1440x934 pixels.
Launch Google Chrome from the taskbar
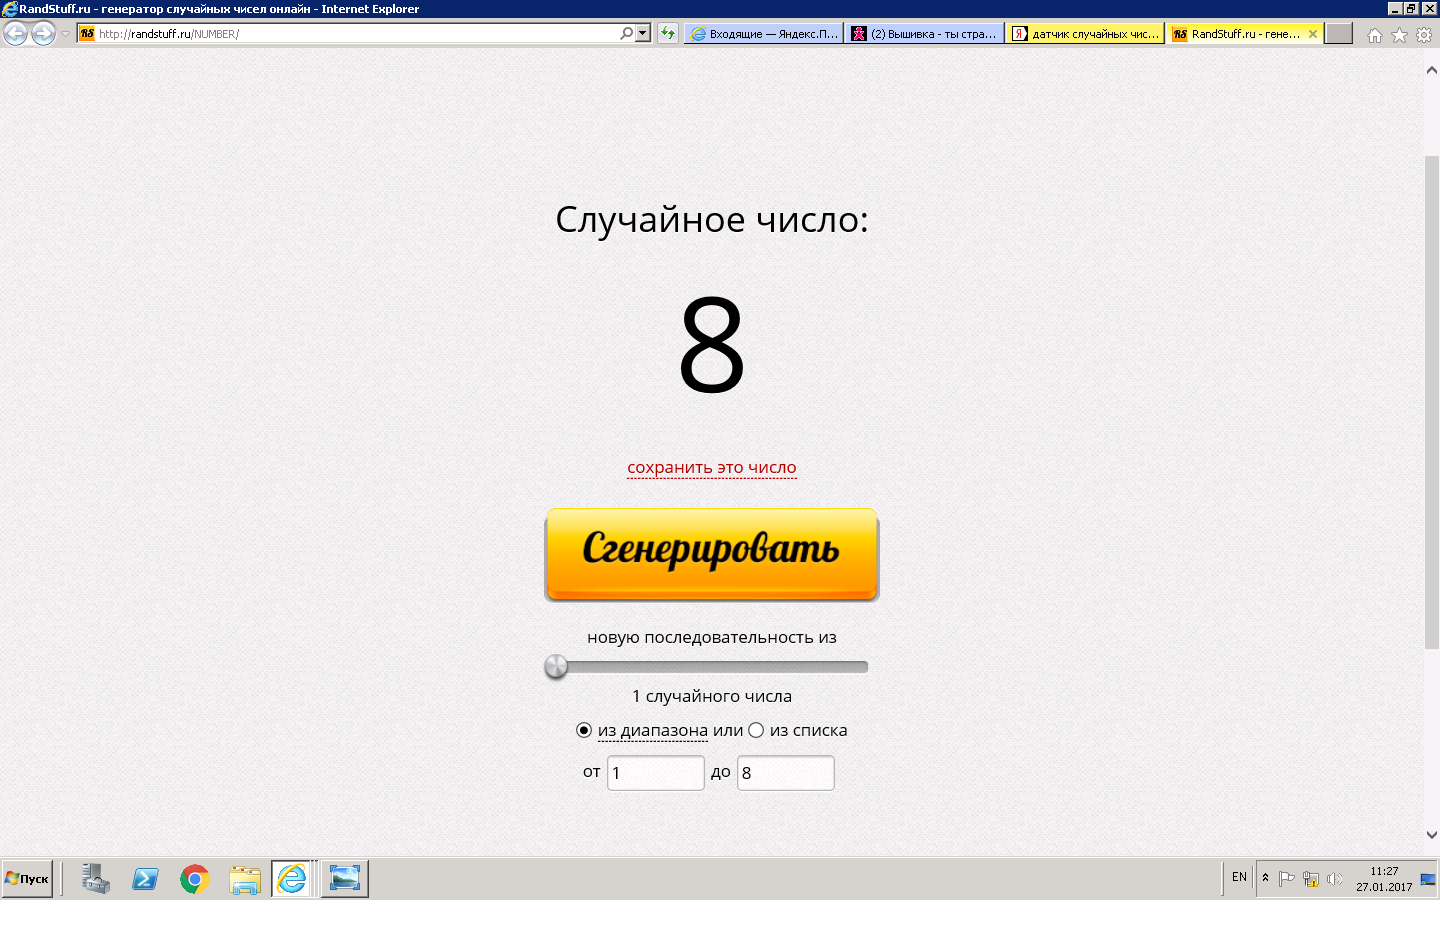coord(195,879)
